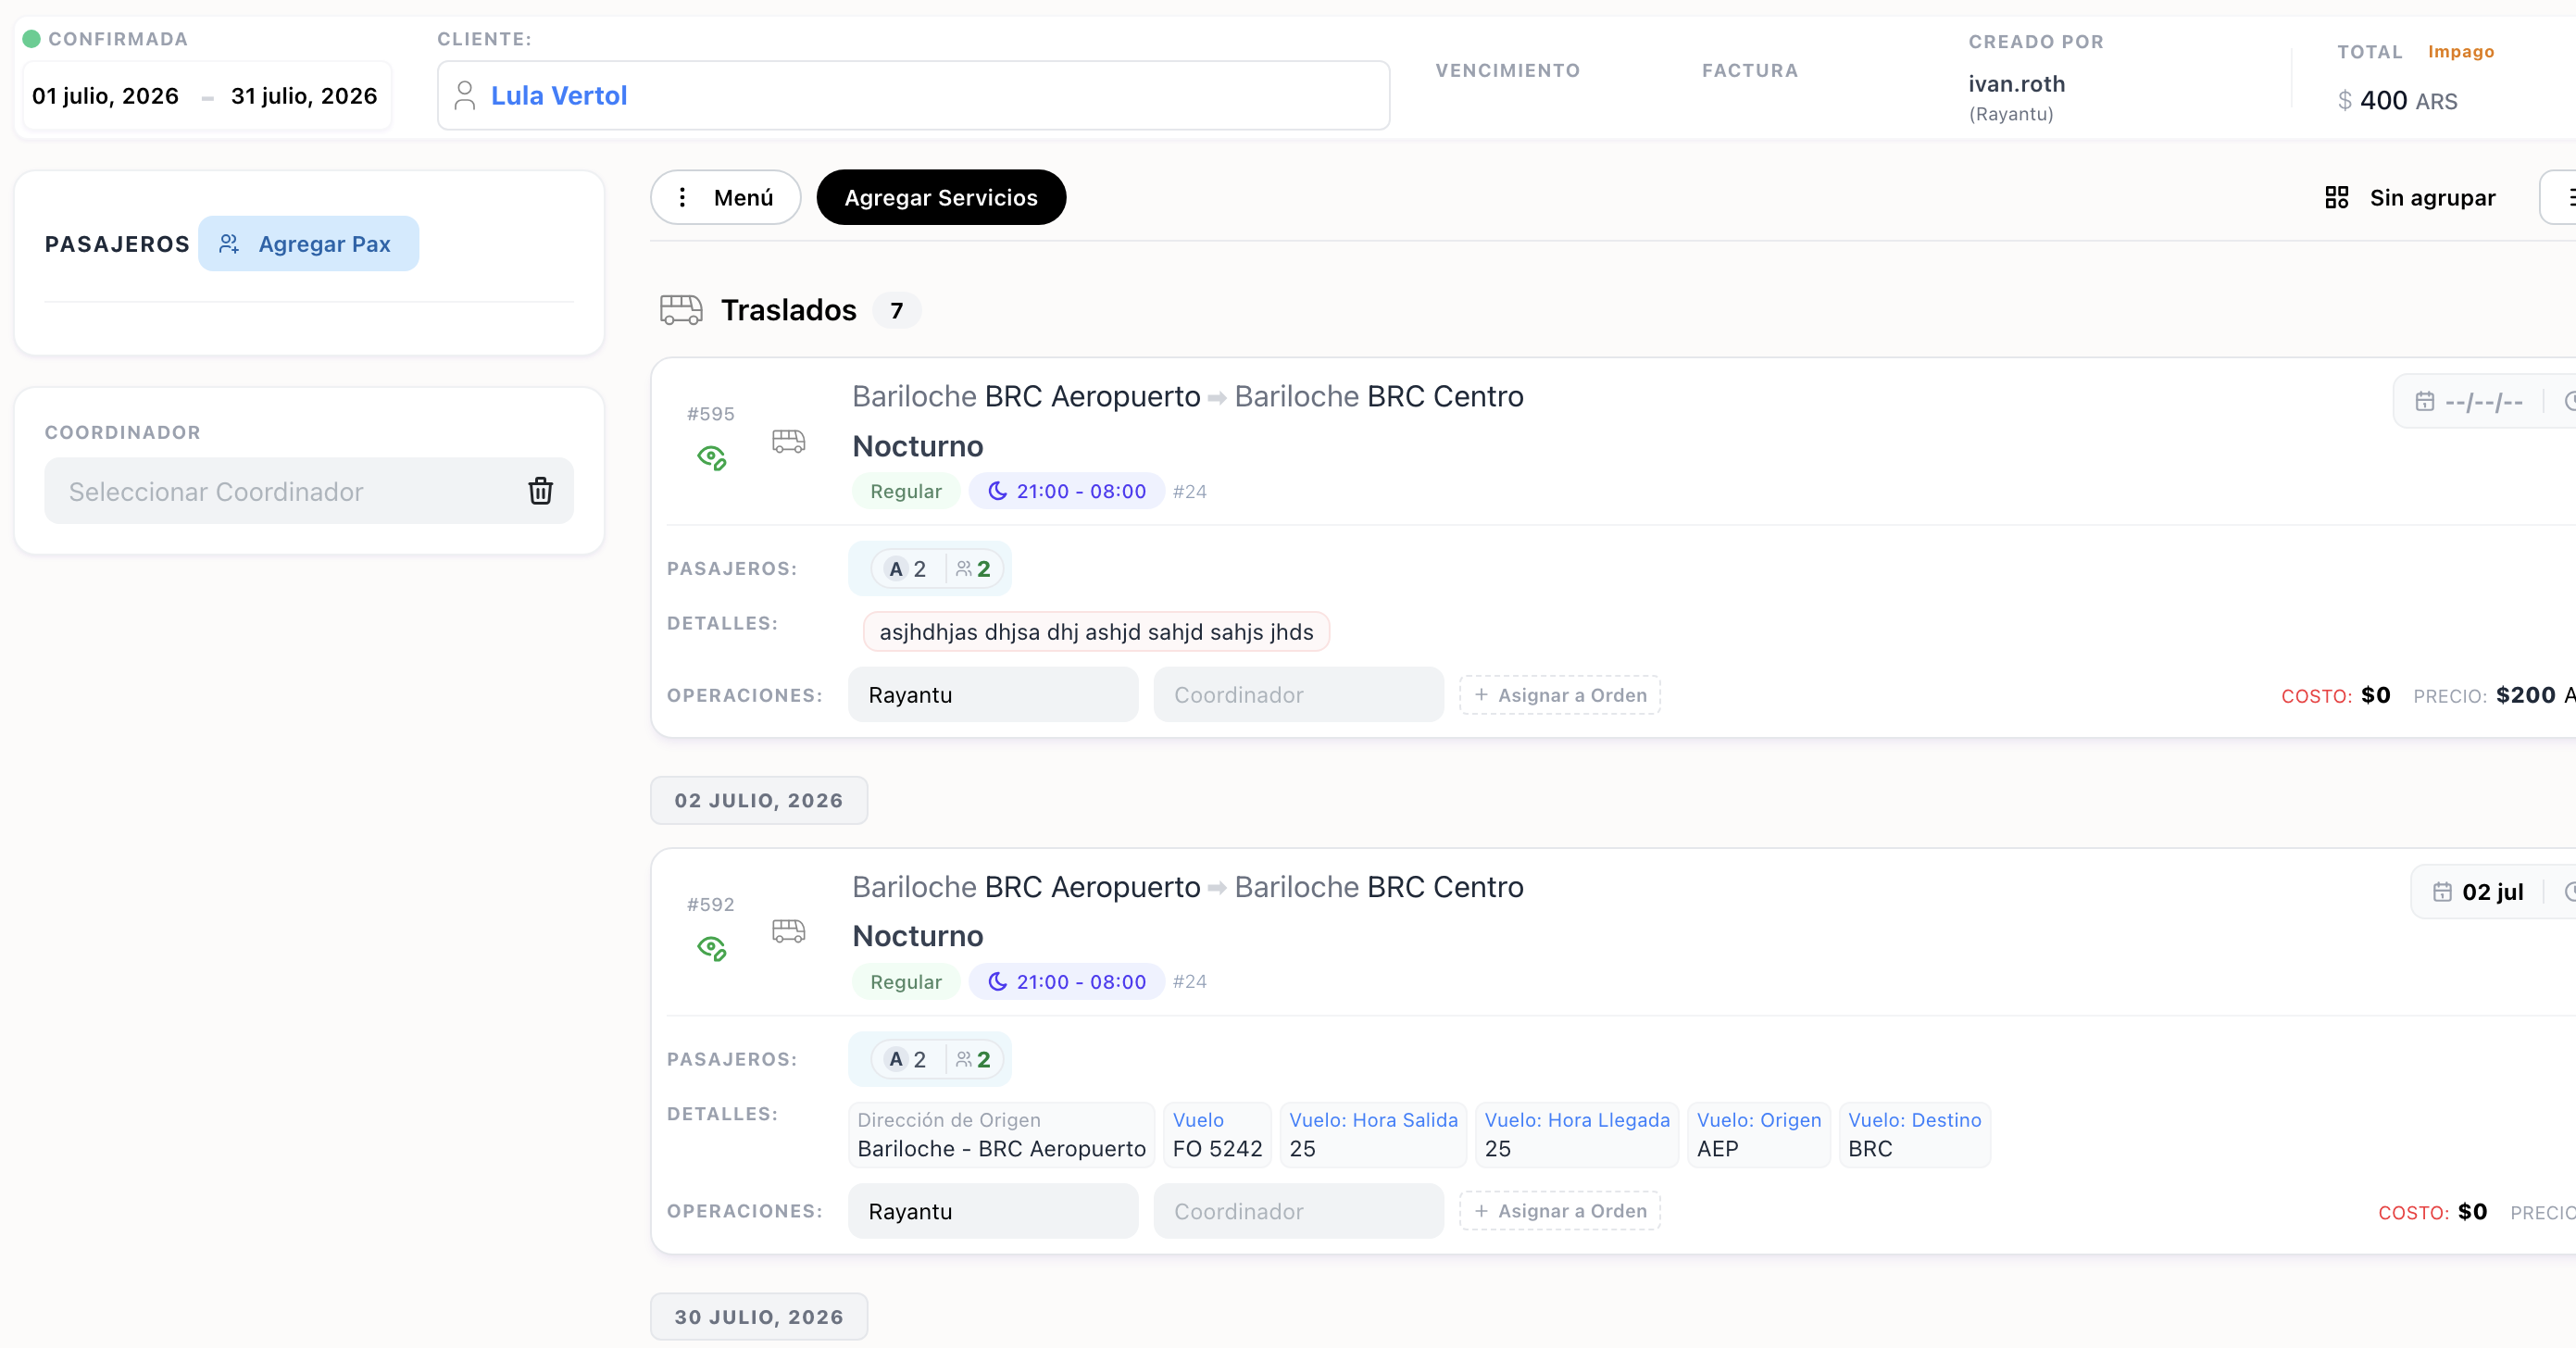Click the Traslados section bus icon

[681, 310]
